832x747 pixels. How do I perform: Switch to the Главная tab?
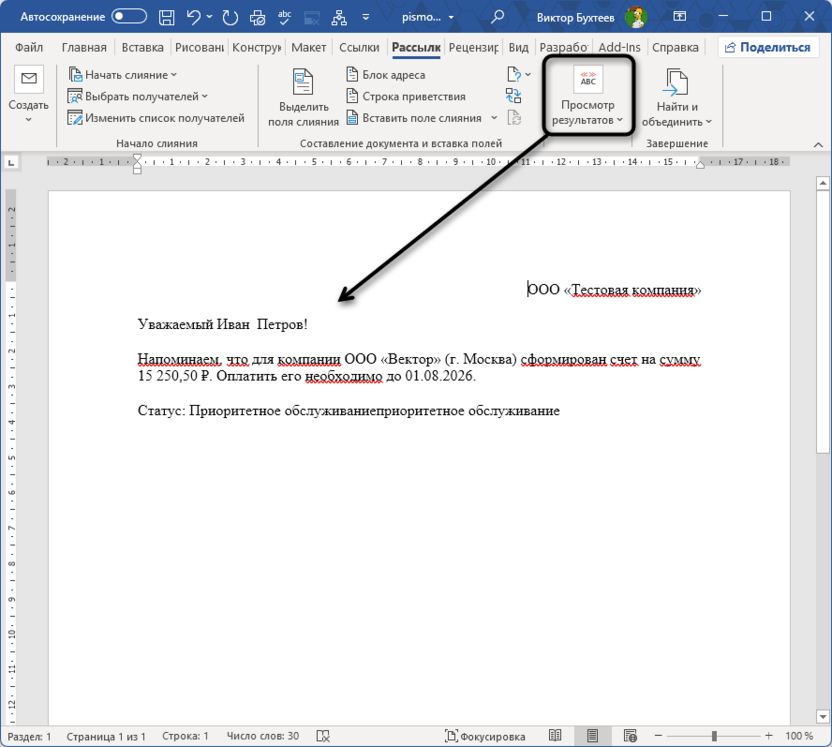84,48
